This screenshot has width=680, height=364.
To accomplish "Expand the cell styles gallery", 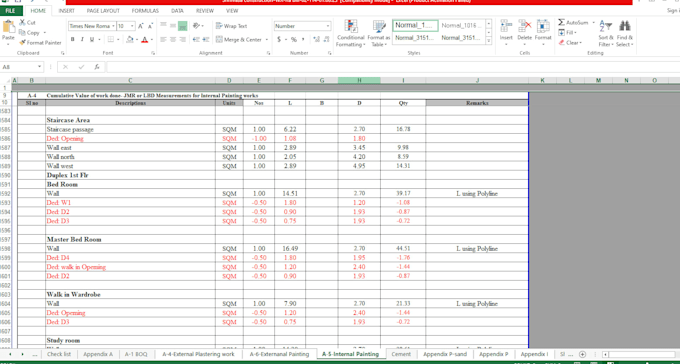I will 489,41.
